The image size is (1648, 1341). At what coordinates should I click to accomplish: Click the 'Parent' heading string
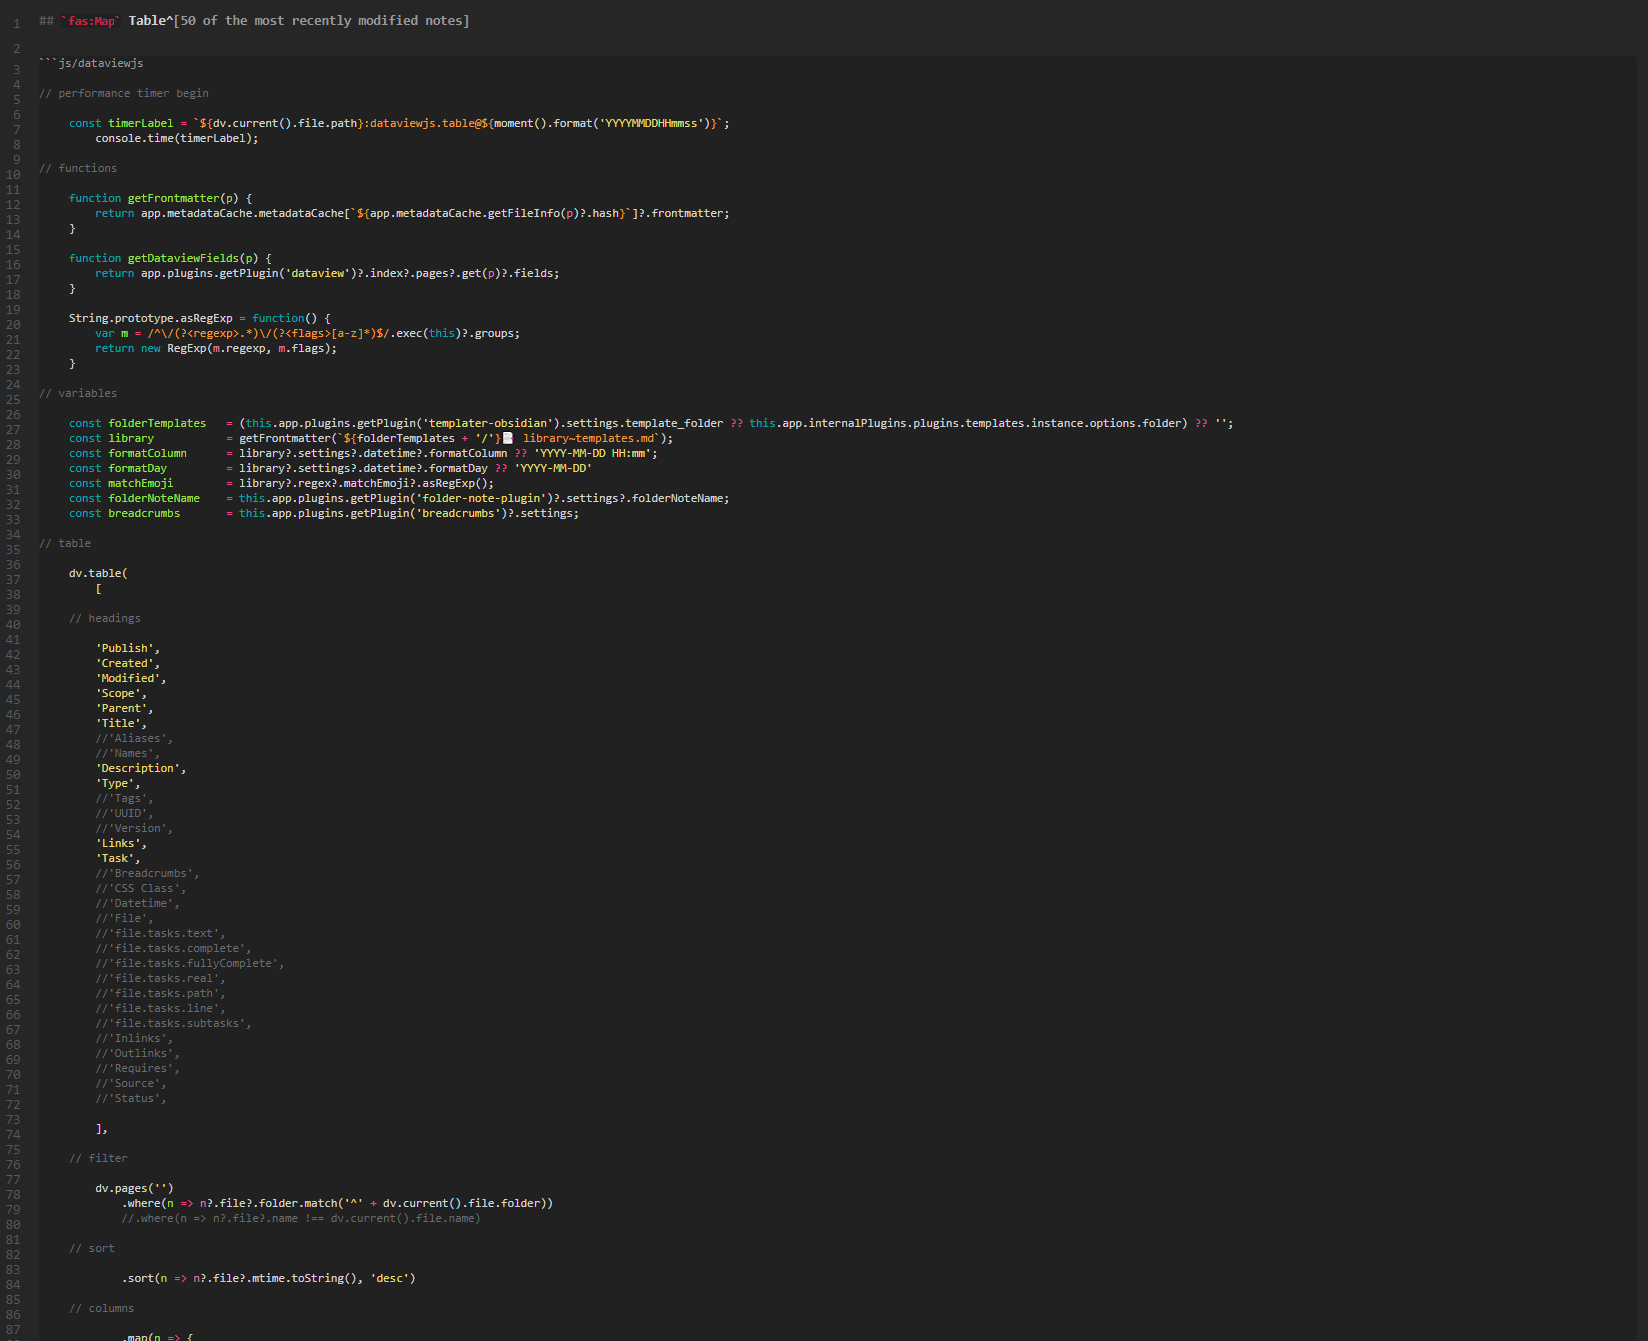coord(121,708)
